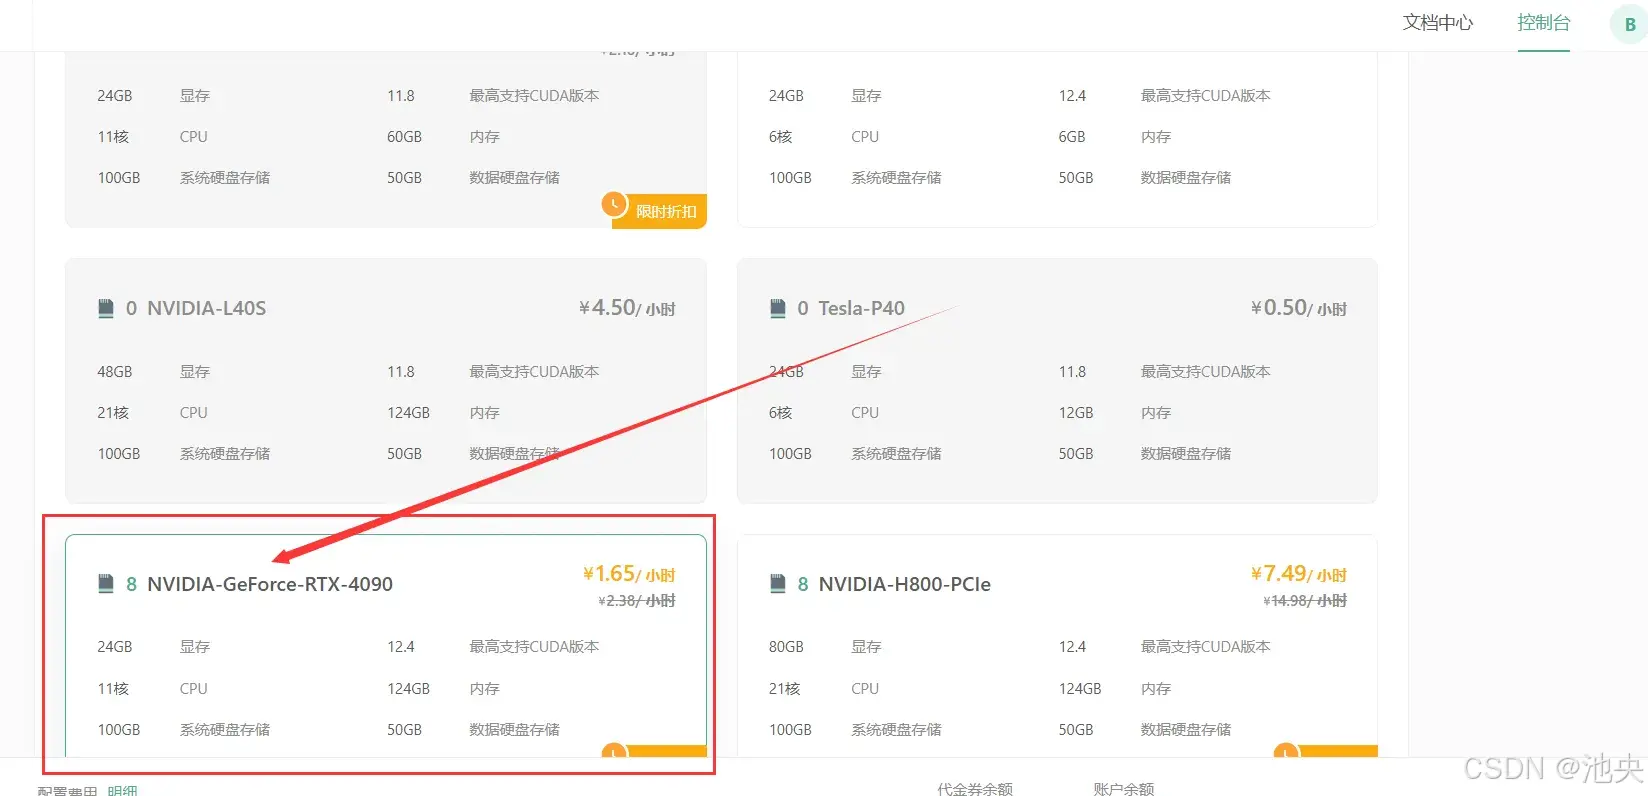The height and width of the screenshot is (796, 1648).
Task: Click the ¥4.50/小时 price on L40S card
Action: click(627, 308)
